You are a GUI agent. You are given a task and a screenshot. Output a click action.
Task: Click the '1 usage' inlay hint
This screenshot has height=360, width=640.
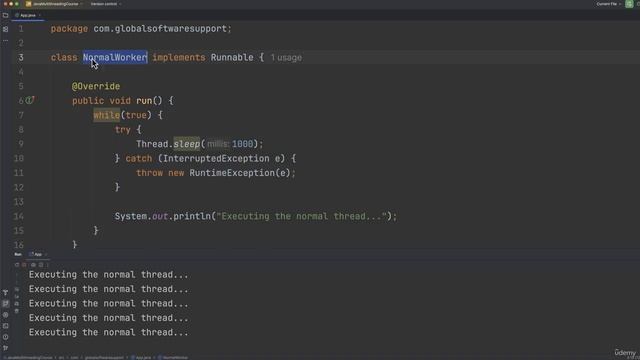286,58
